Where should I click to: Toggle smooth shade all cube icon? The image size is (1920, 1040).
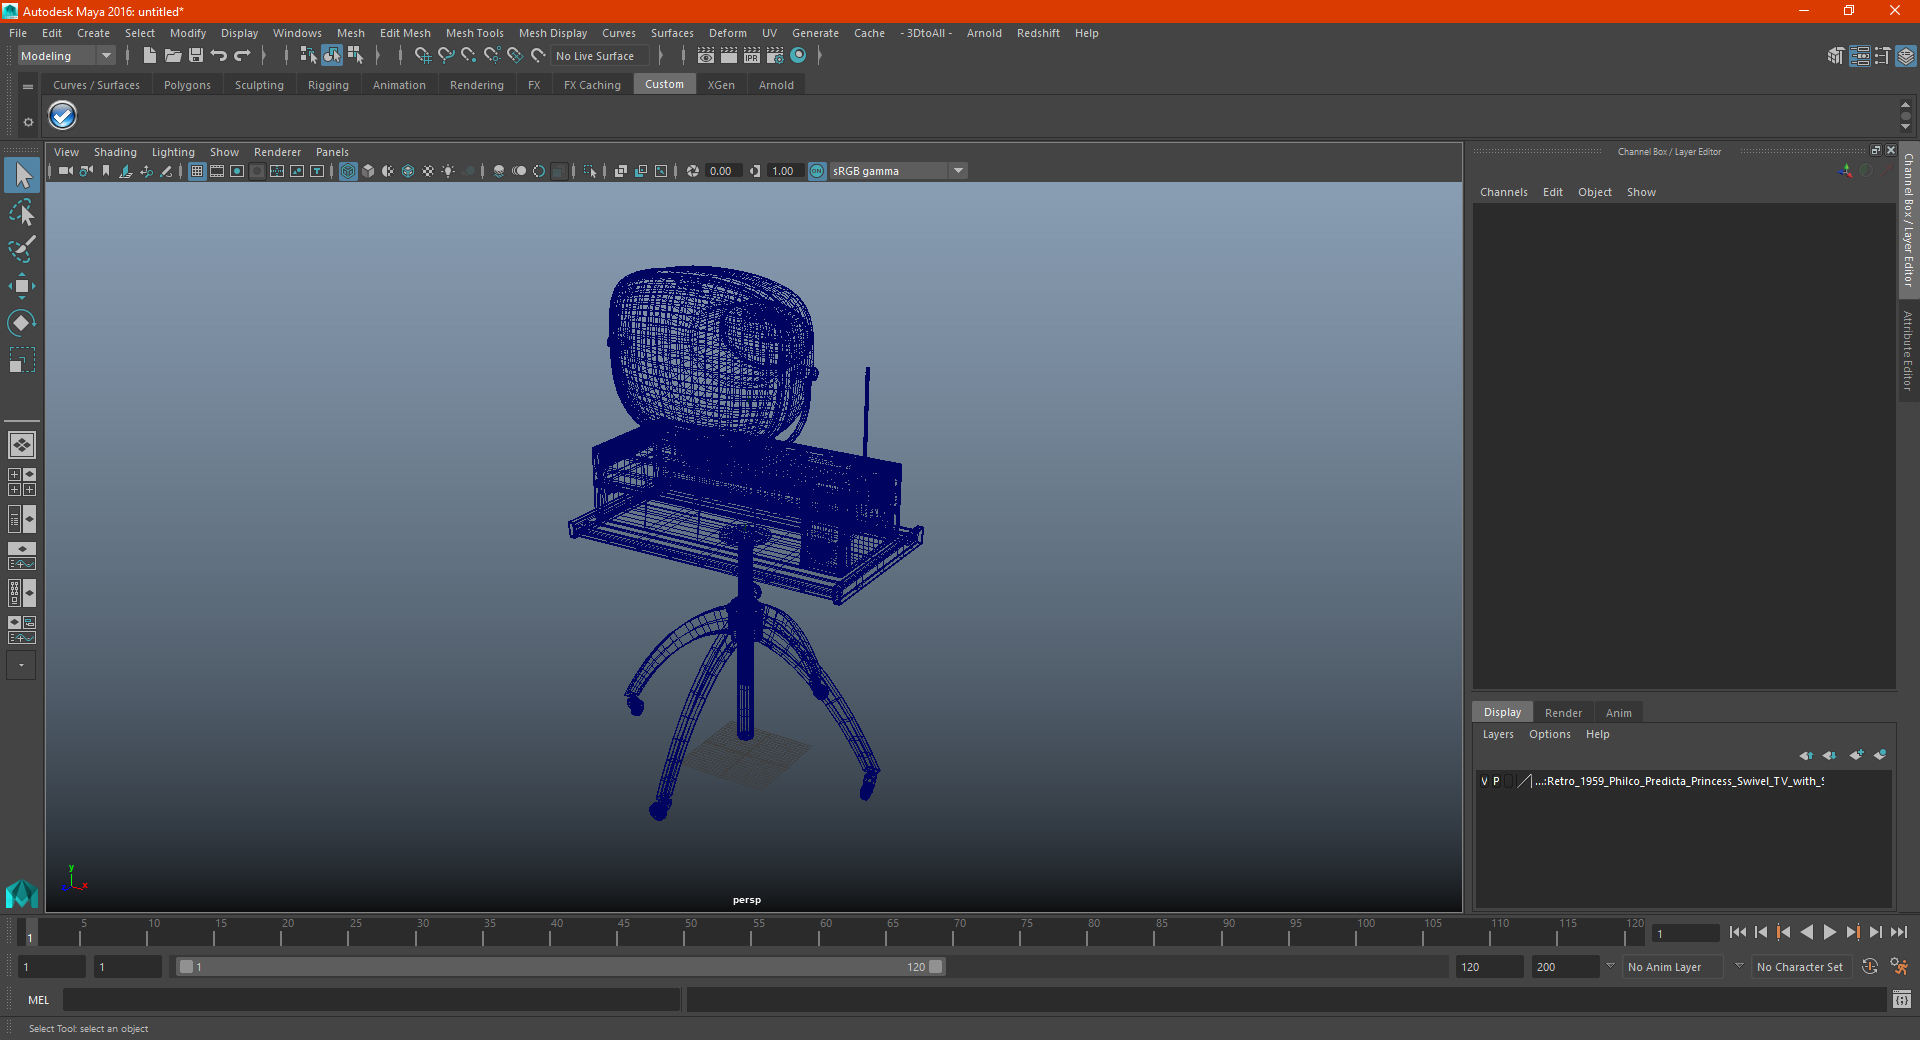point(368,171)
